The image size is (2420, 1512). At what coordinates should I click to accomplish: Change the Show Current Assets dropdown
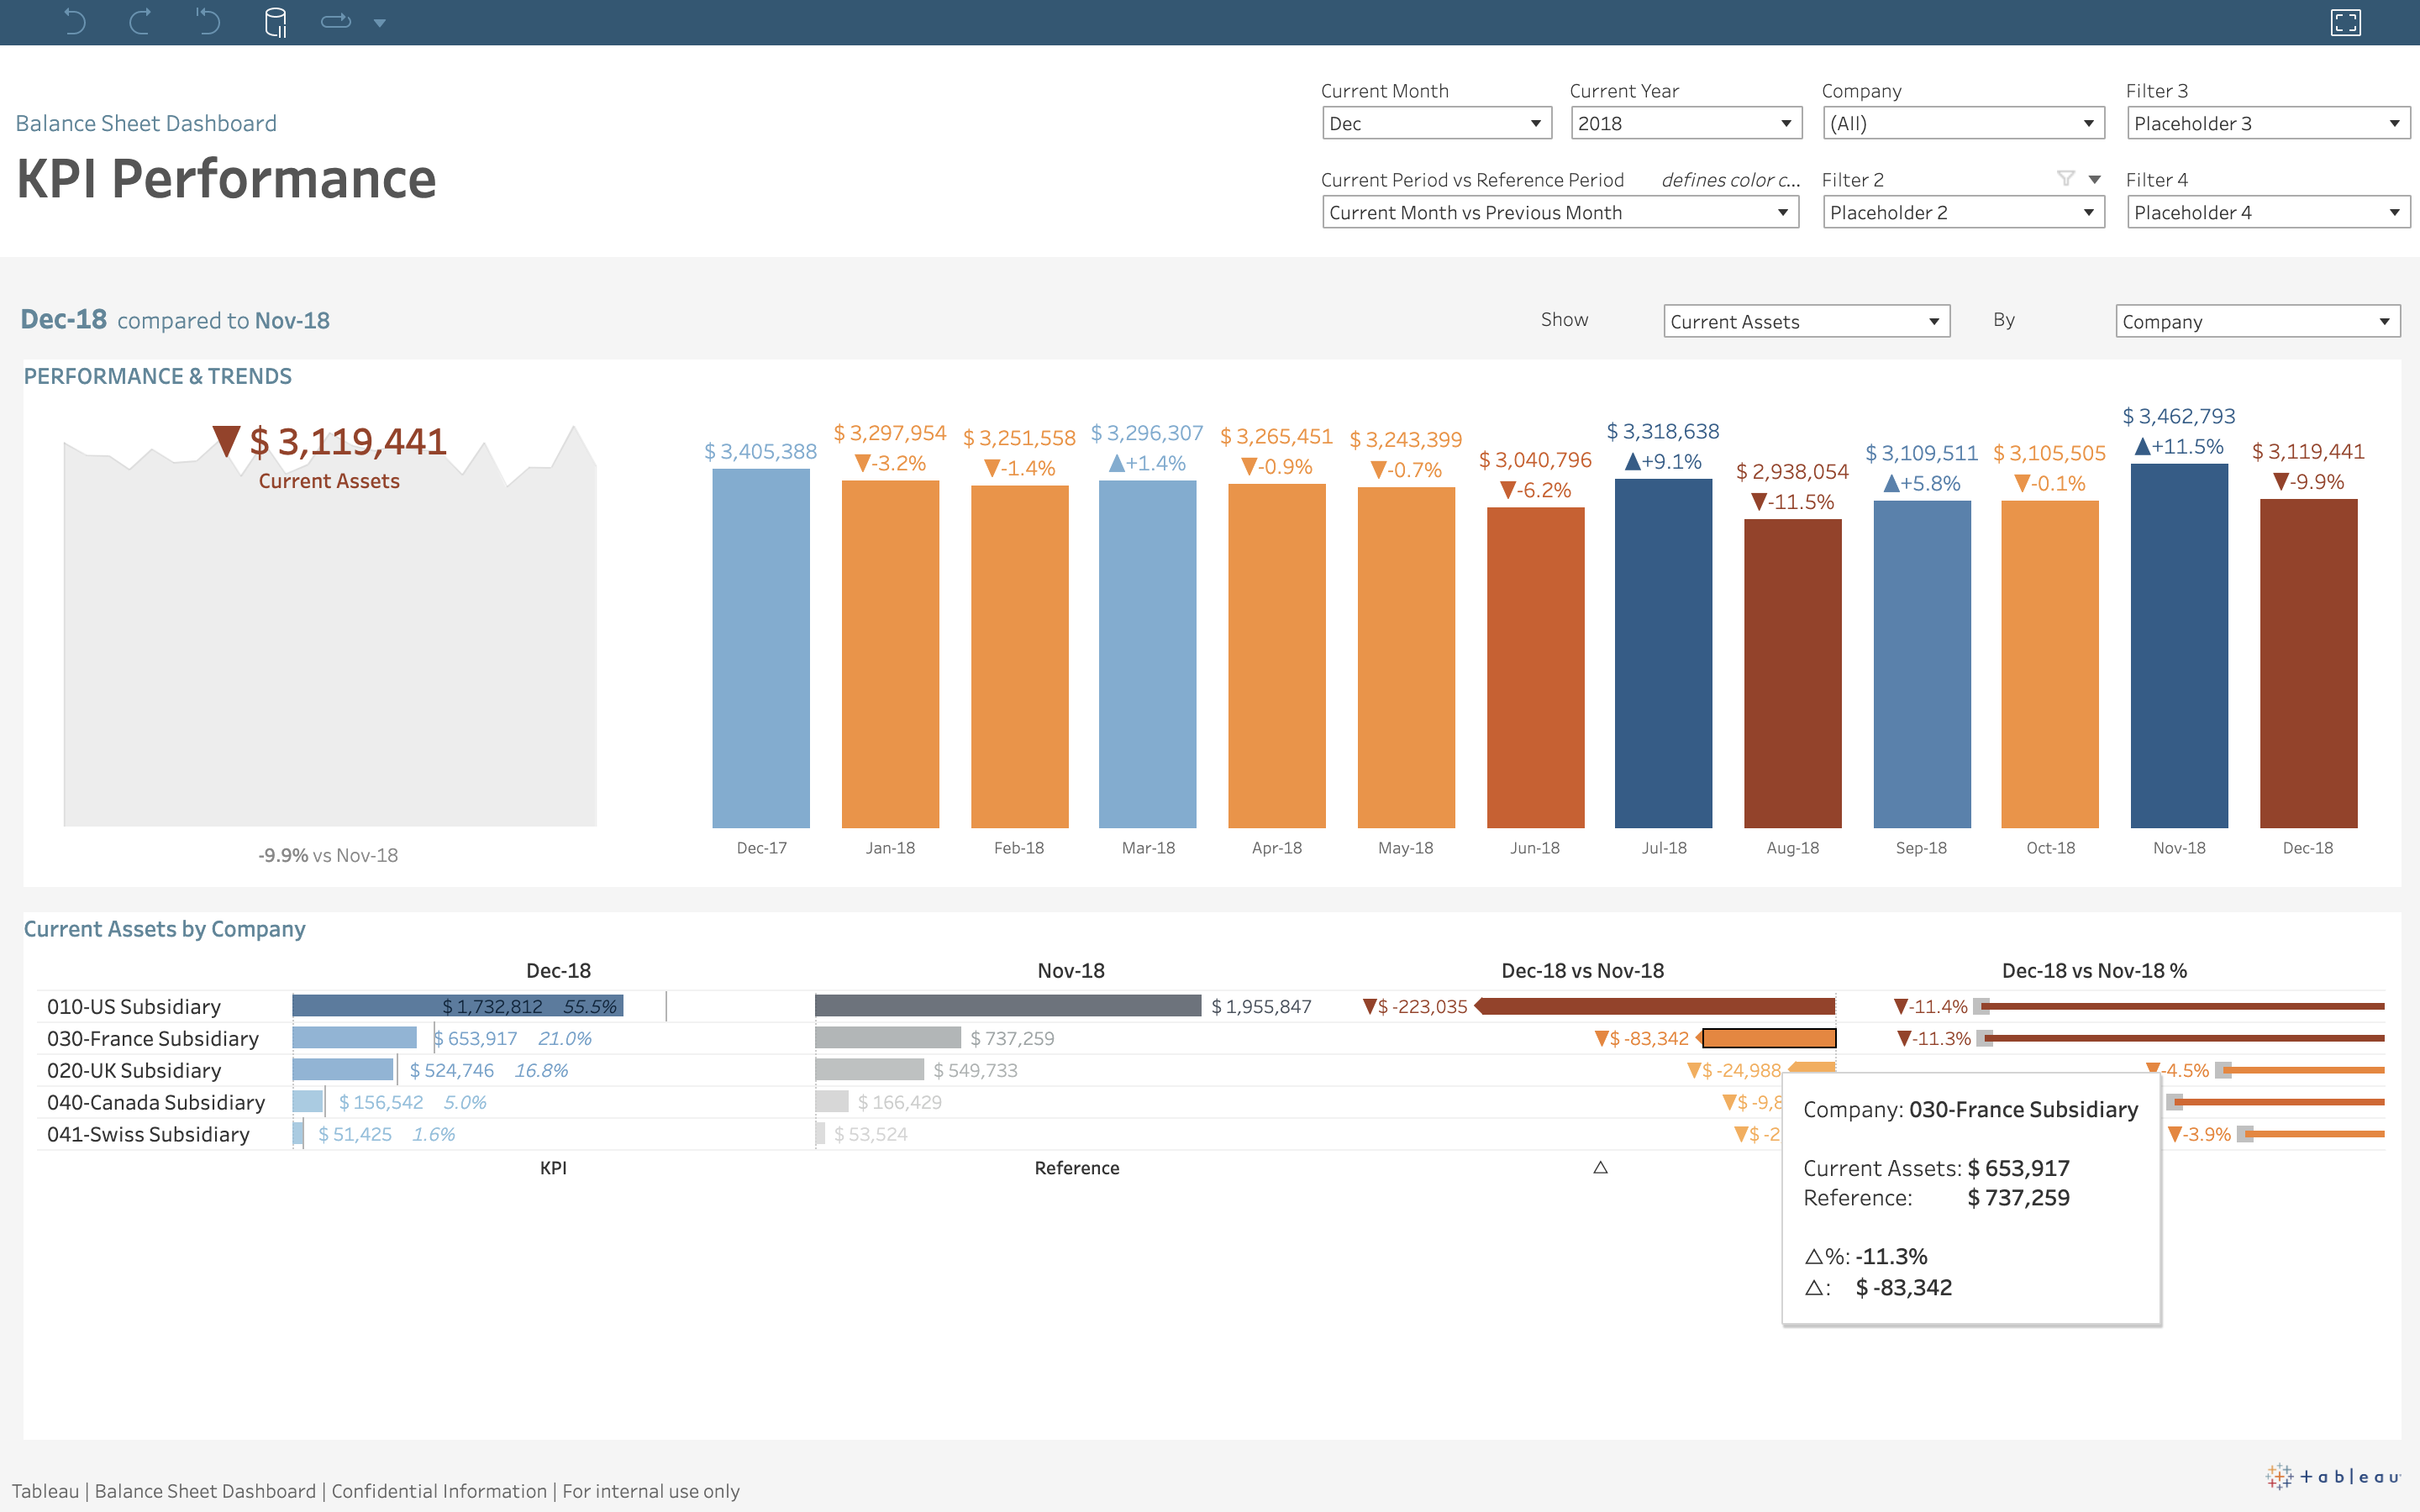tap(1806, 322)
